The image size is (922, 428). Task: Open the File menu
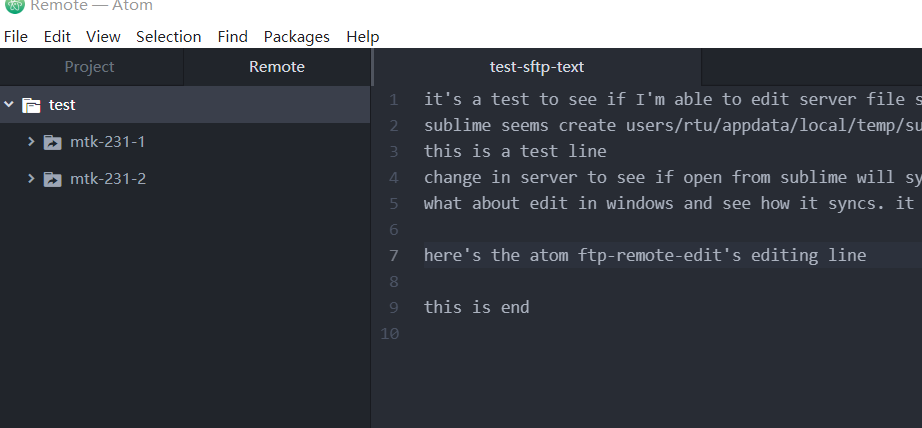click(x=15, y=36)
